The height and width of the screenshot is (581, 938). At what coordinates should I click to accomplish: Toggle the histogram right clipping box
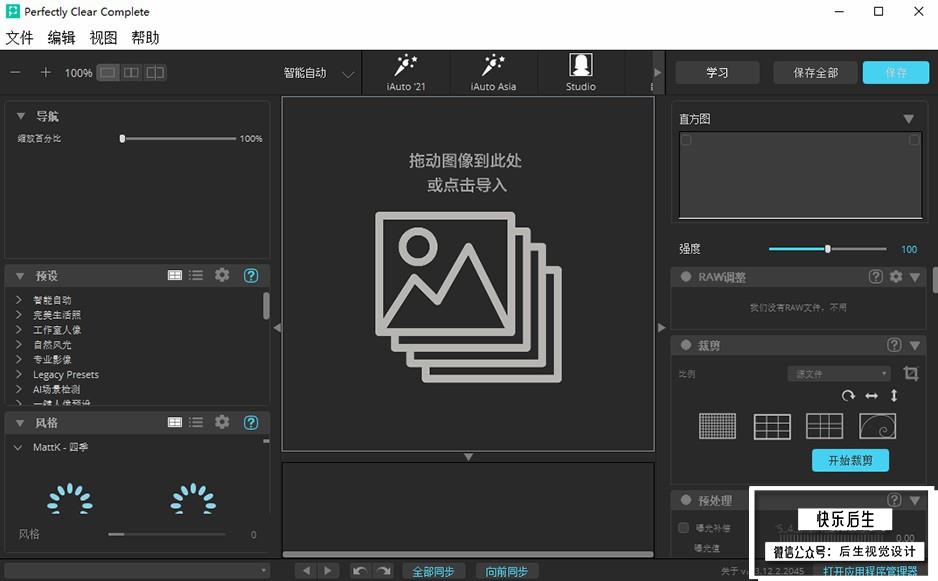914,139
